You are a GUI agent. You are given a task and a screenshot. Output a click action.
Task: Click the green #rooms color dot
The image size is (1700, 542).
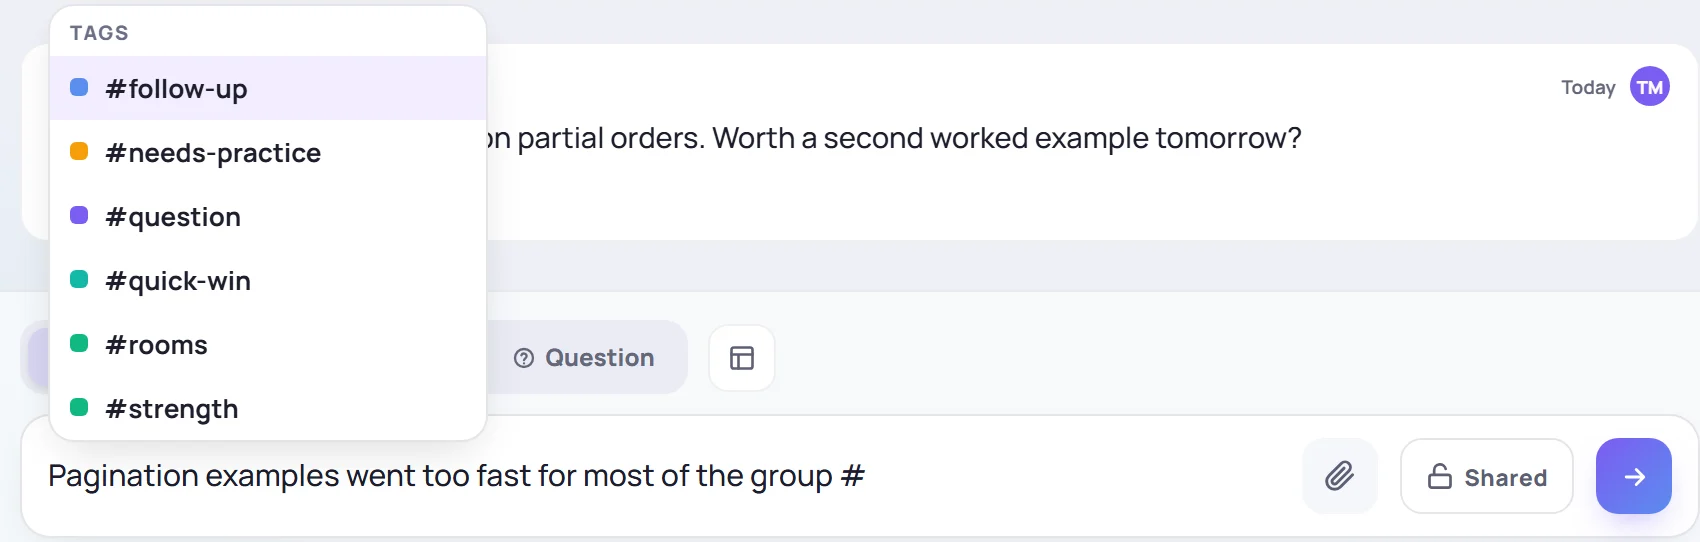(79, 343)
